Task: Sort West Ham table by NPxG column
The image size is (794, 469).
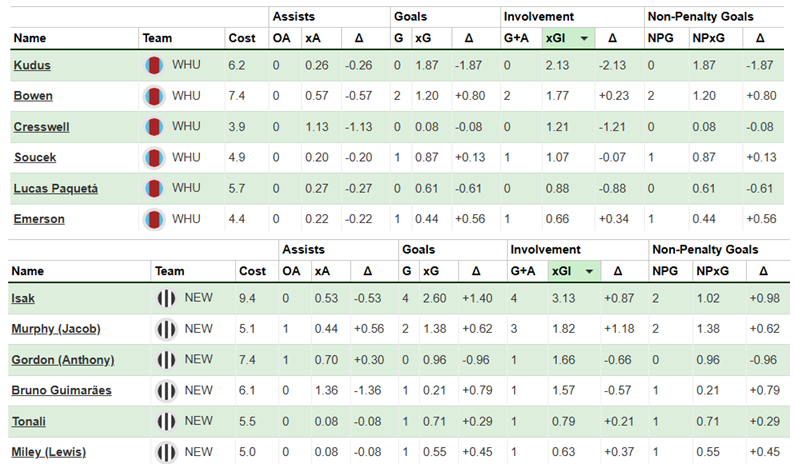Action: pos(706,38)
